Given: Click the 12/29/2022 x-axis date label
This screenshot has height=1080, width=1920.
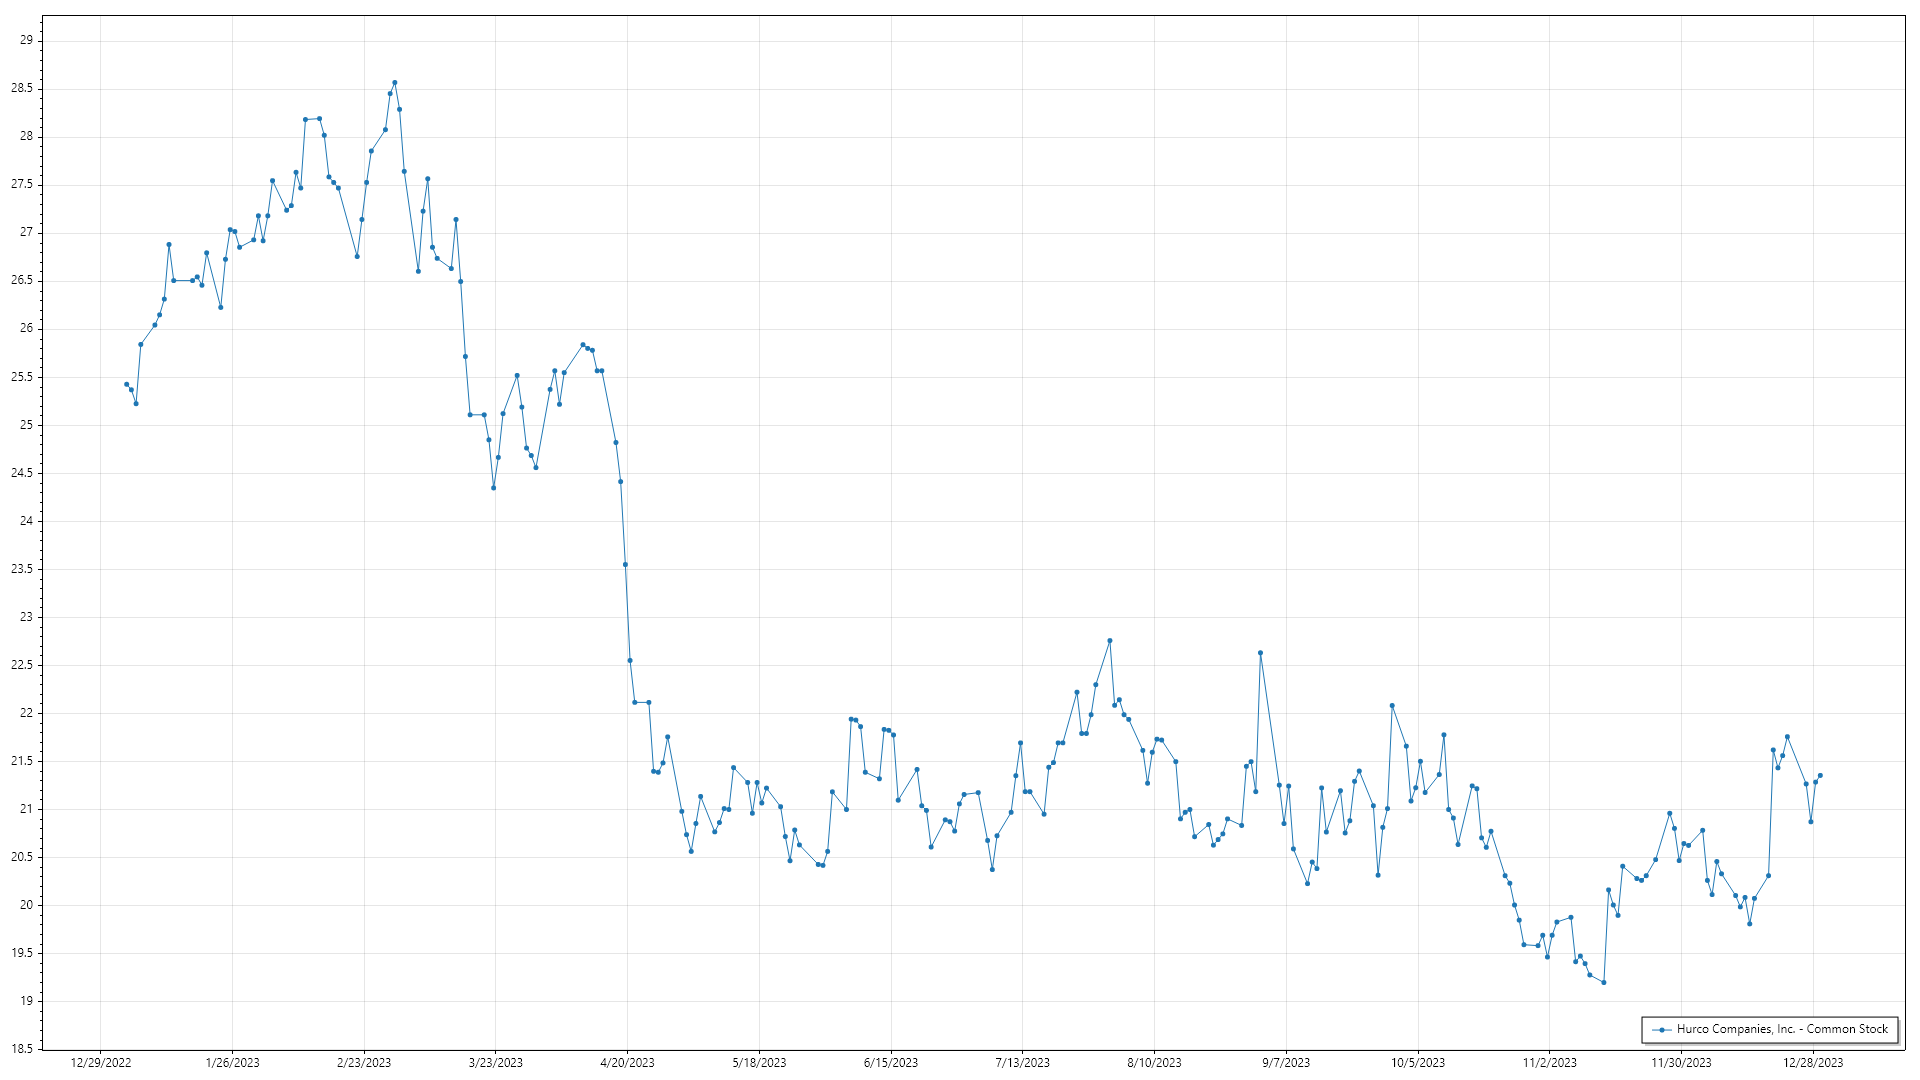Looking at the screenshot, I should 101,1063.
